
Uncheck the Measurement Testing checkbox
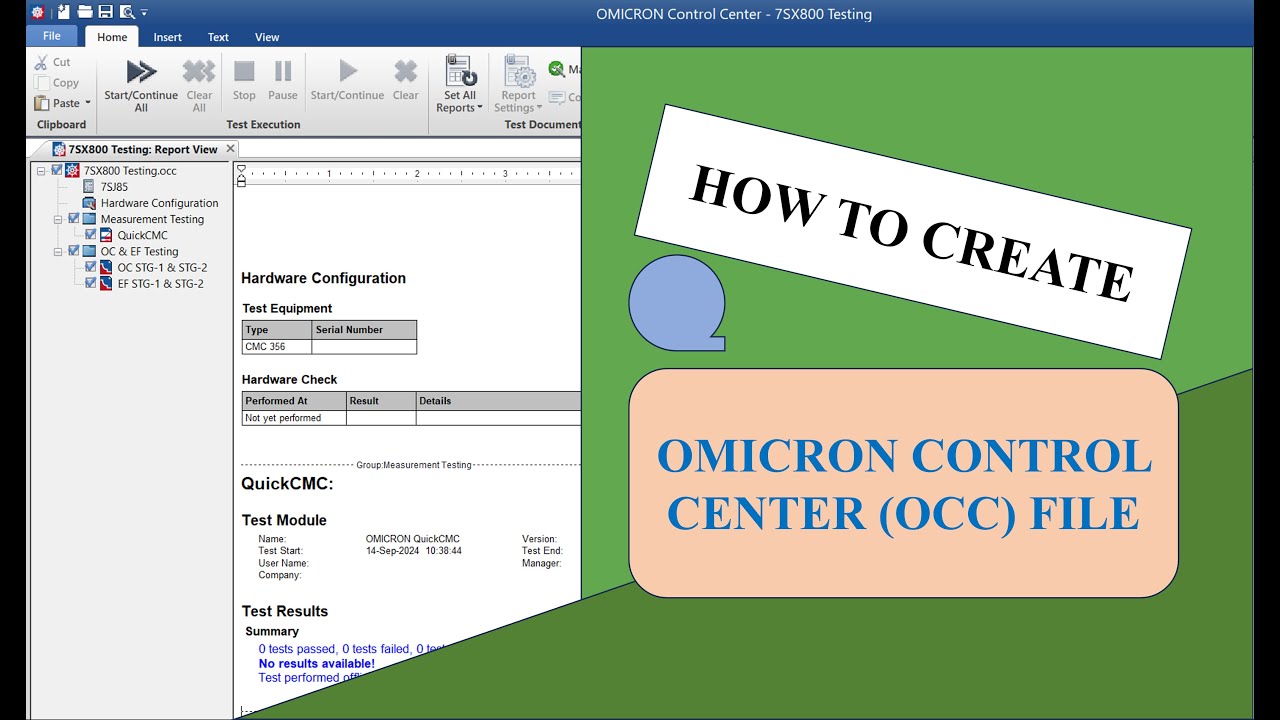(x=74, y=218)
